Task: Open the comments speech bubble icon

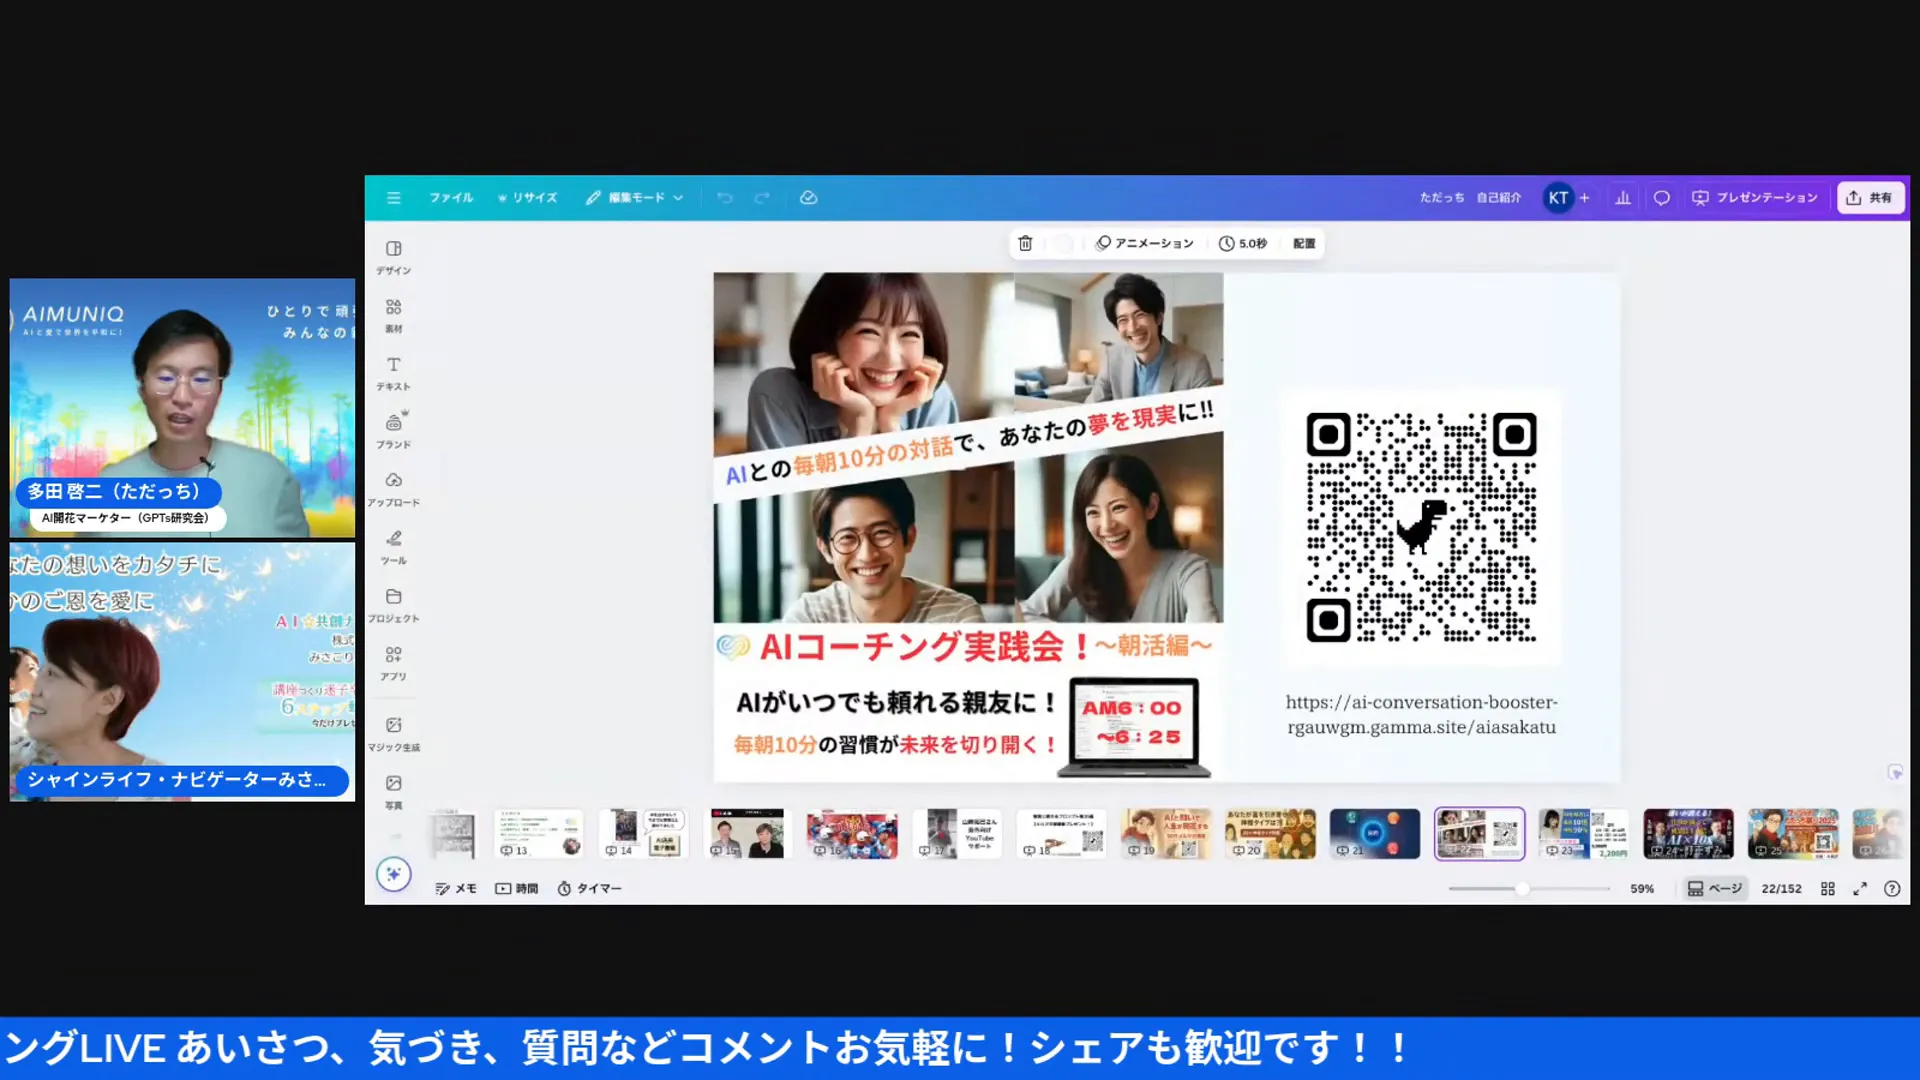Action: click(1662, 198)
